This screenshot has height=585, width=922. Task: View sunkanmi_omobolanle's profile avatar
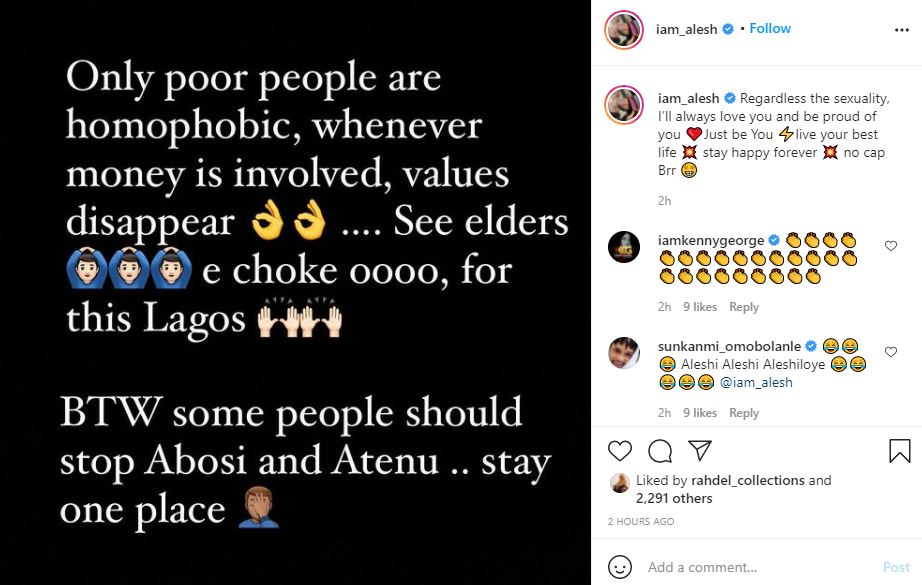[x=624, y=353]
